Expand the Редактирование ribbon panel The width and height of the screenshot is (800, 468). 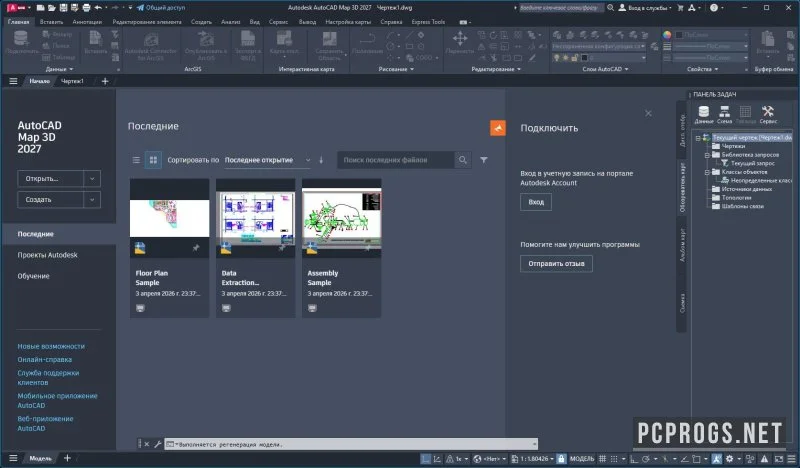496,69
